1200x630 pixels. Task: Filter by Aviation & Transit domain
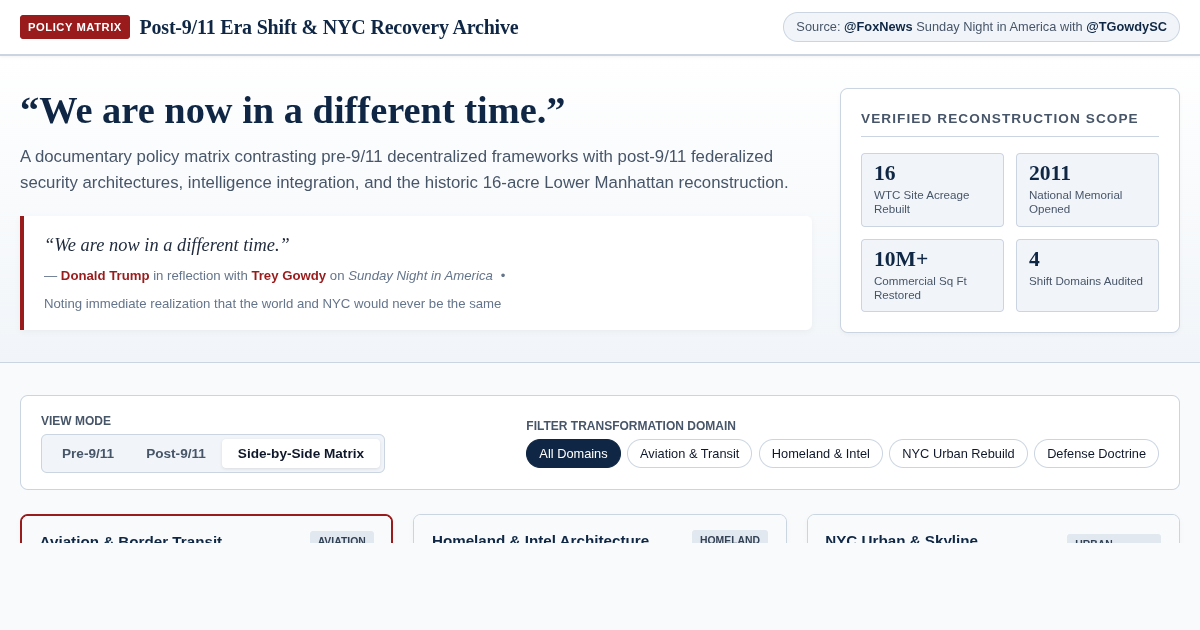689,454
